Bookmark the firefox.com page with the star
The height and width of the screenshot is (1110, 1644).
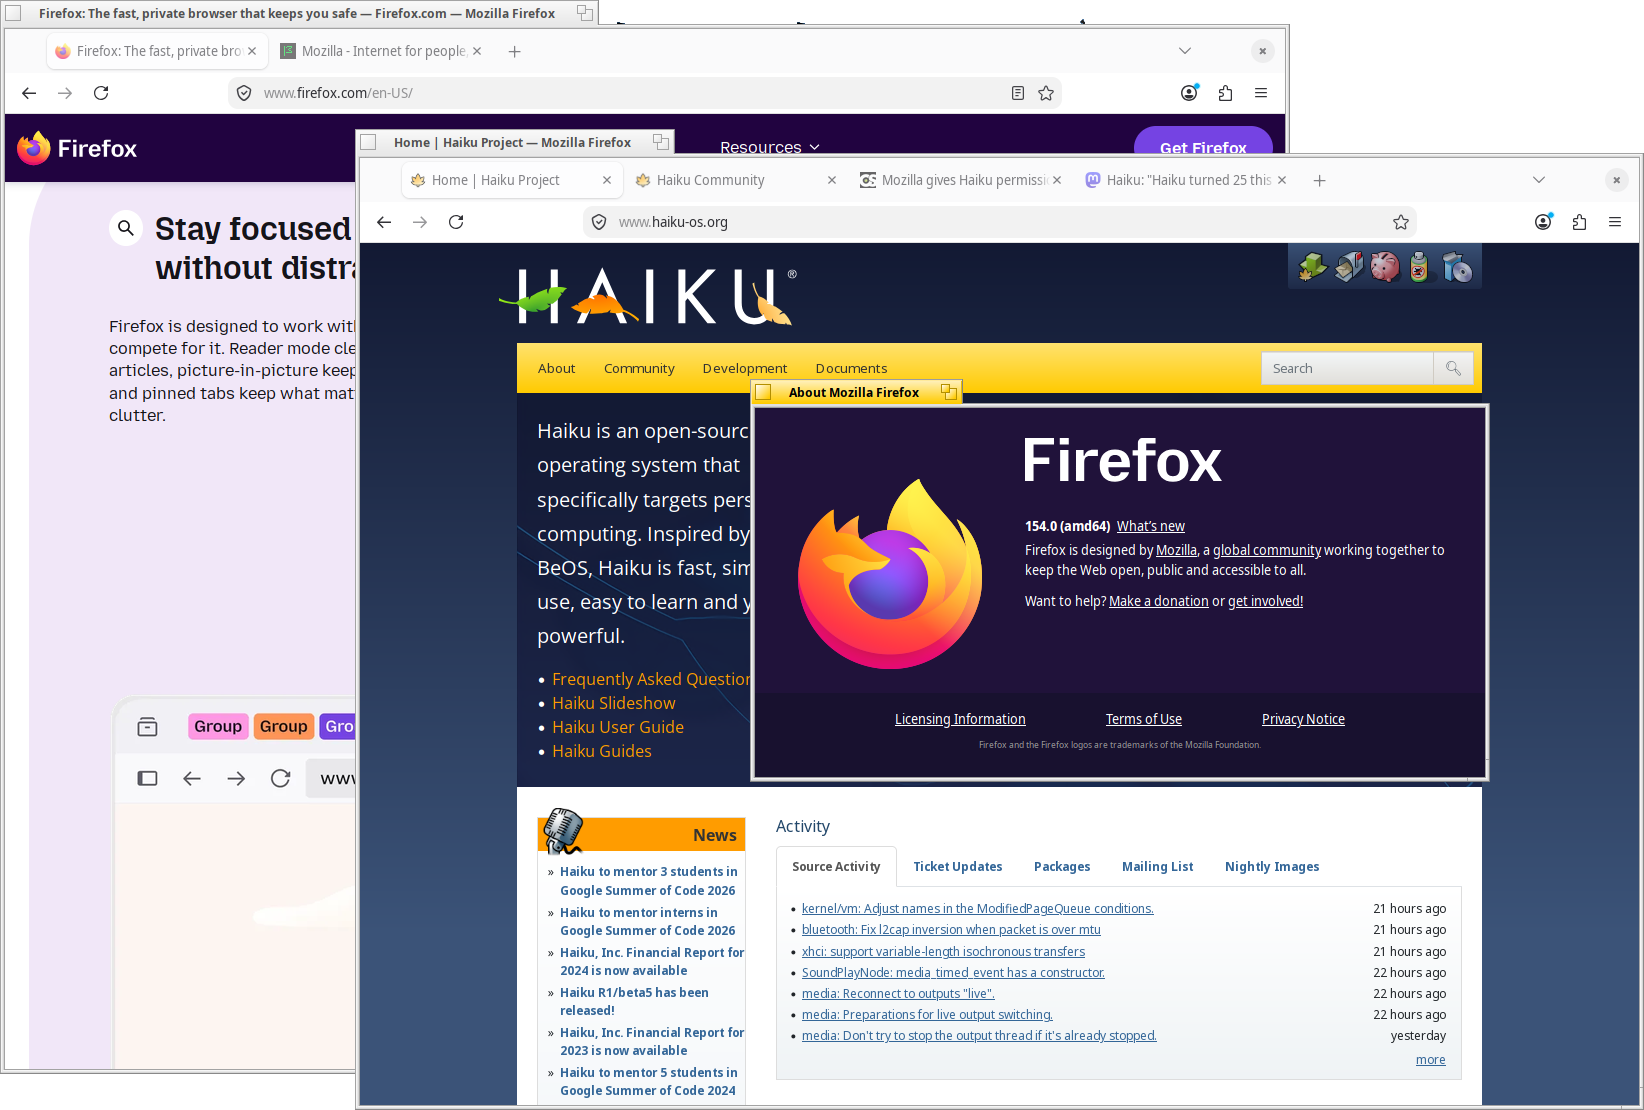point(1046,93)
